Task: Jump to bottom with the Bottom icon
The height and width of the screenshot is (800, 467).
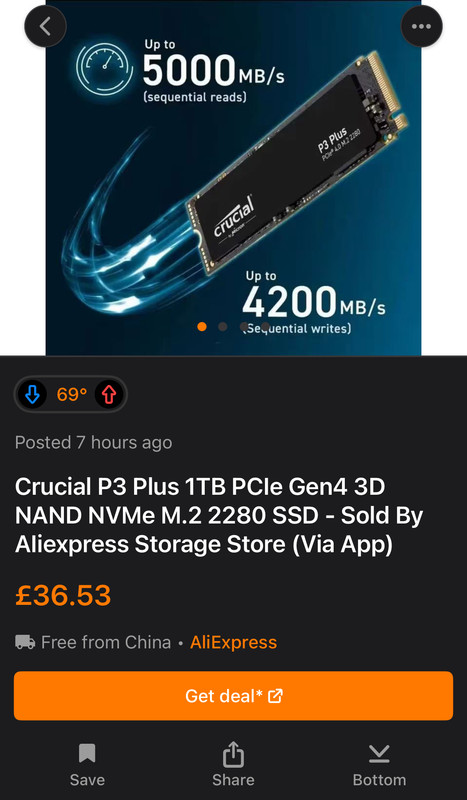Action: coord(379,765)
